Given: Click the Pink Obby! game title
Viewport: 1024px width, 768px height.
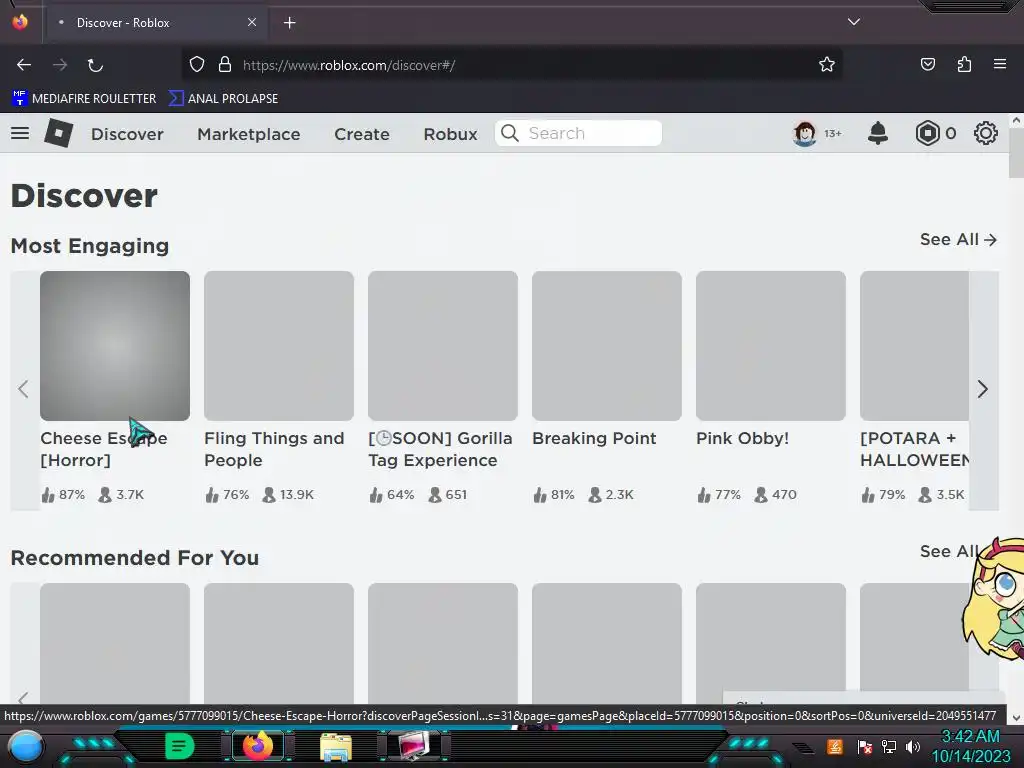Looking at the screenshot, I should coord(742,438).
